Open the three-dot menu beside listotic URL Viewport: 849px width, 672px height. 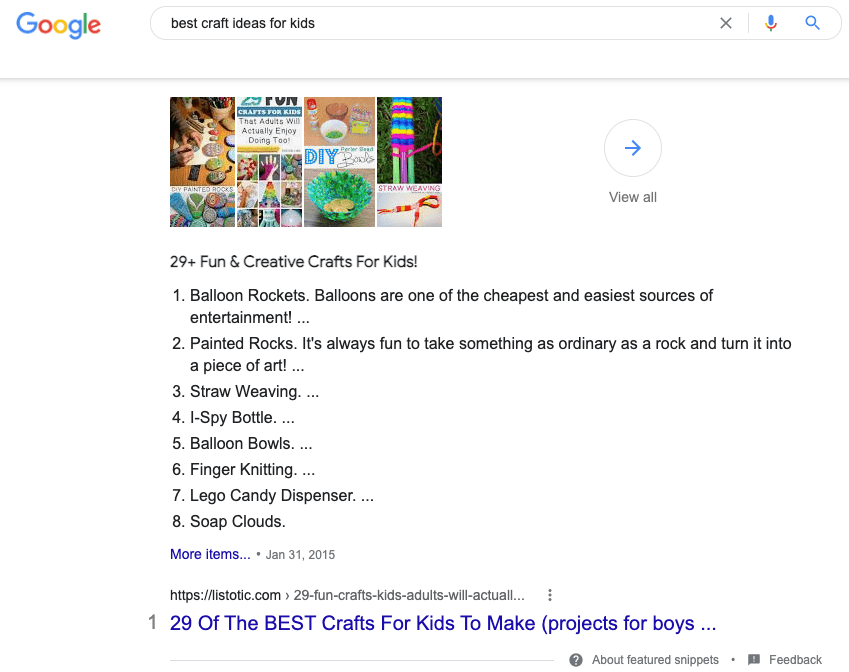(x=550, y=595)
